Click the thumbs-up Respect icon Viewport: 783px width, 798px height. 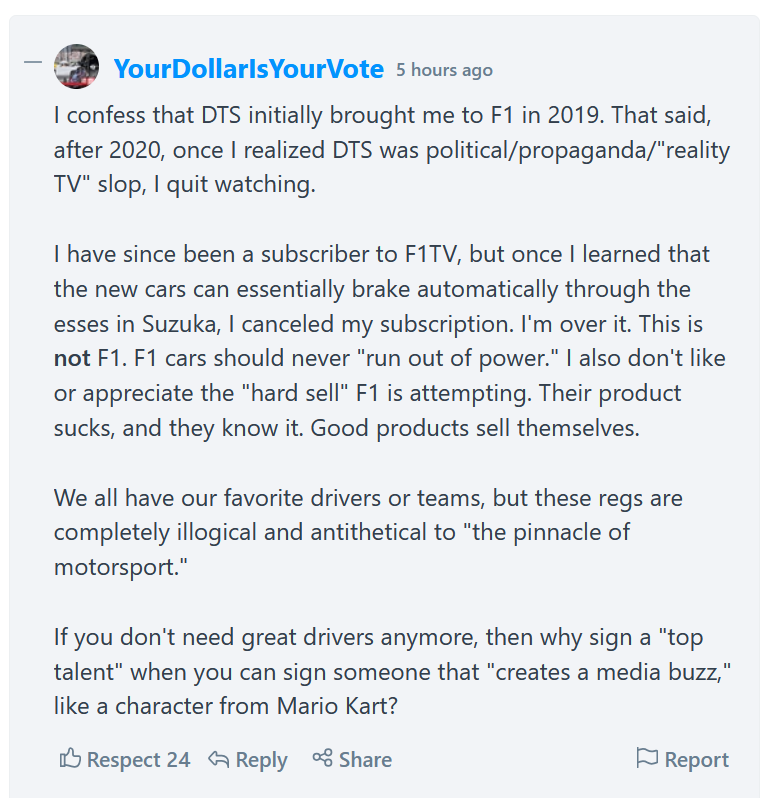(x=70, y=759)
